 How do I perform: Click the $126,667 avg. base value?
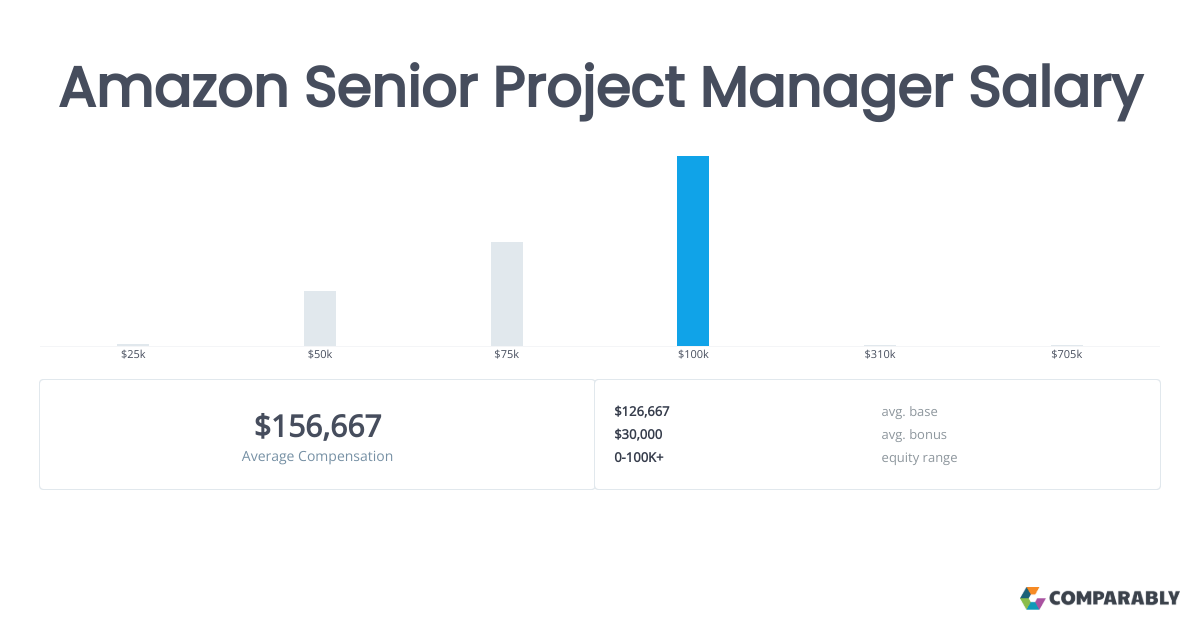click(x=642, y=411)
